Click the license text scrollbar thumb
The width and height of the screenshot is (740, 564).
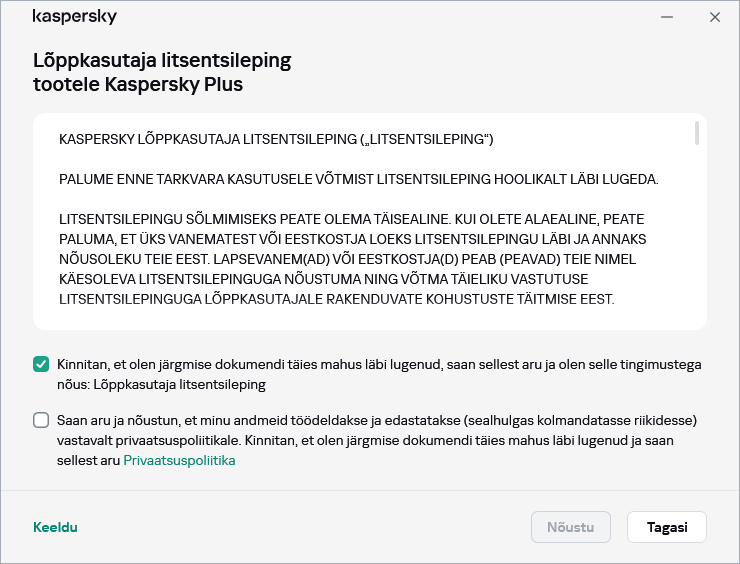click(697, 134)
